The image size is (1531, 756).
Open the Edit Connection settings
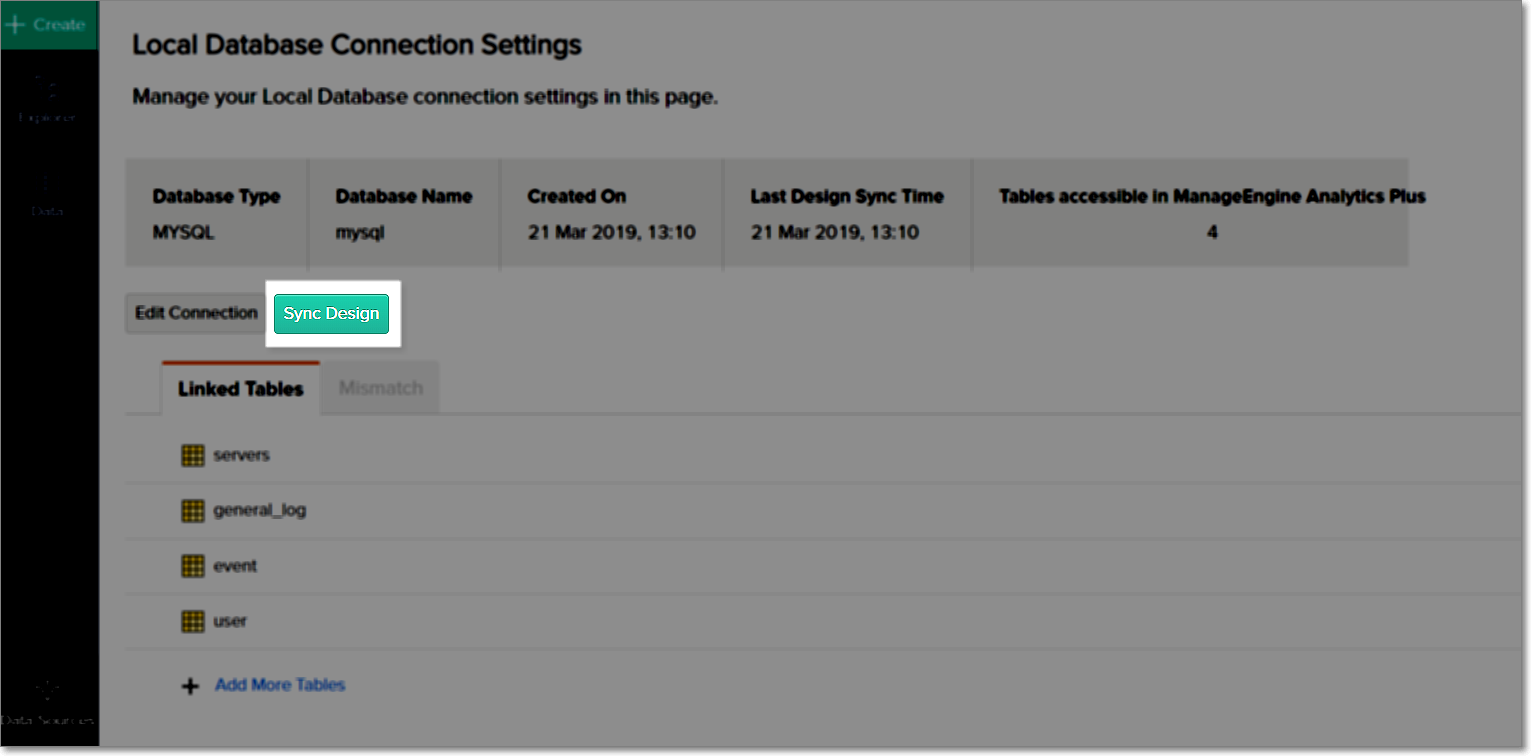click(196, 314)
